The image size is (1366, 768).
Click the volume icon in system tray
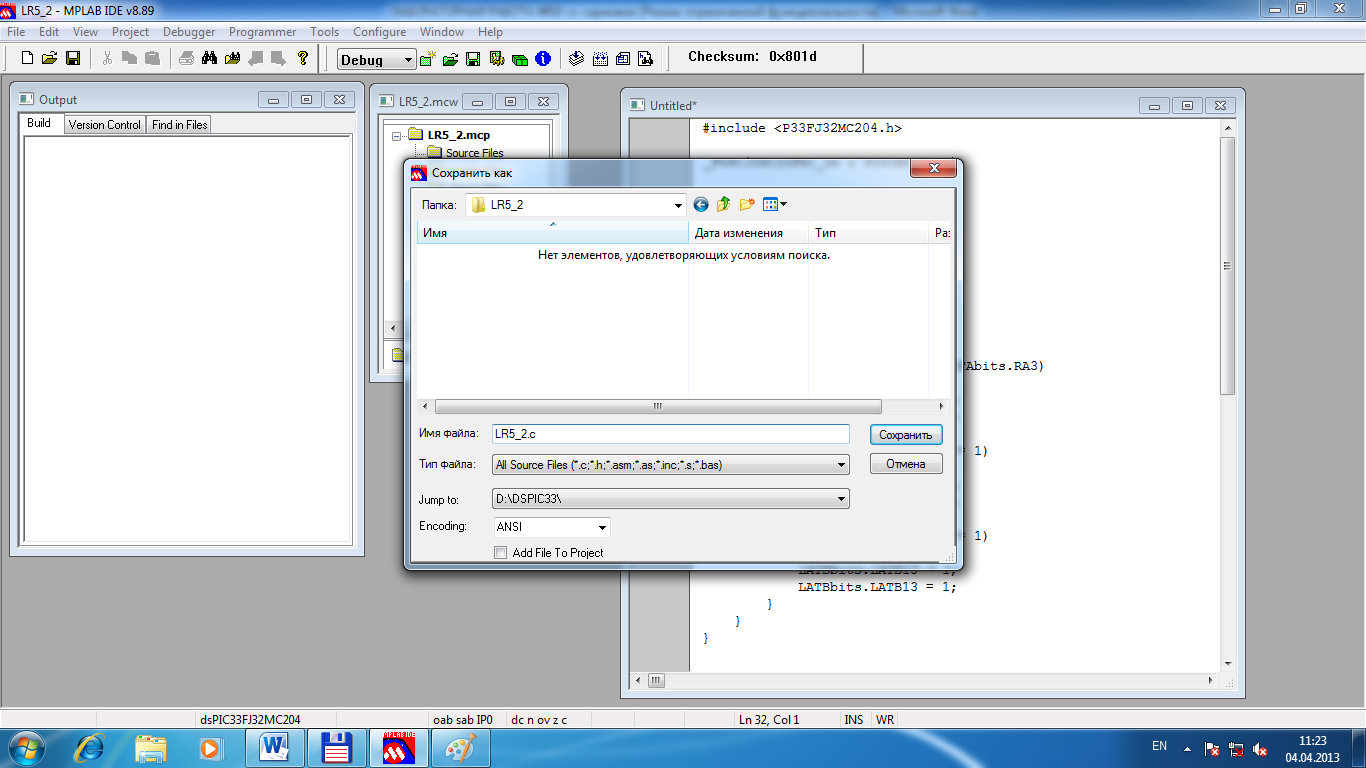tap(1262, 748)
